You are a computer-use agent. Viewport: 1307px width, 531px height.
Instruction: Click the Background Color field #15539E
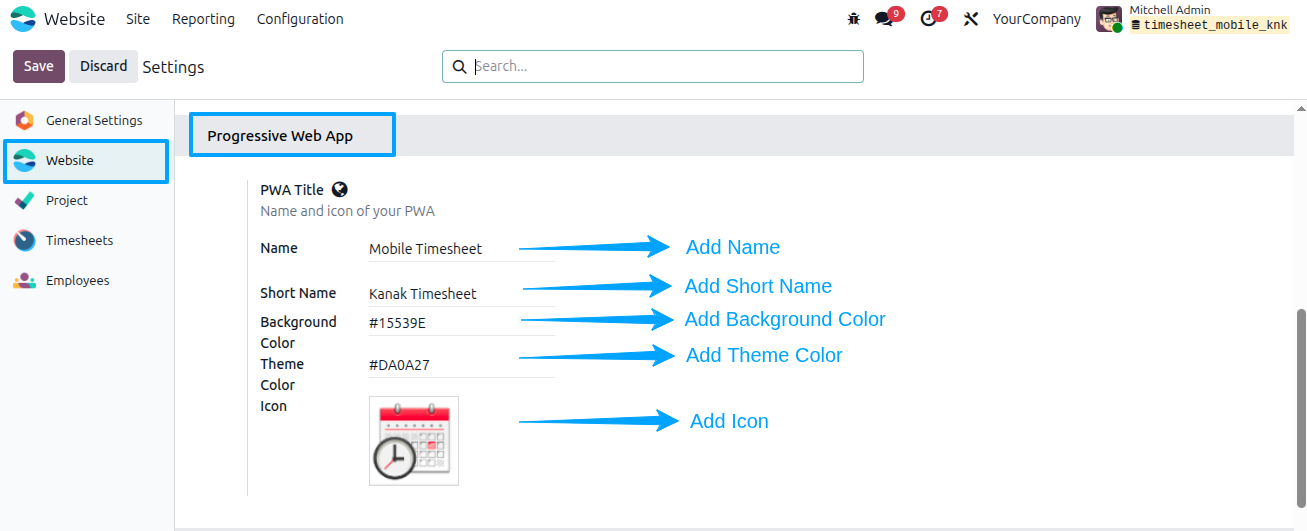[461, 323]
